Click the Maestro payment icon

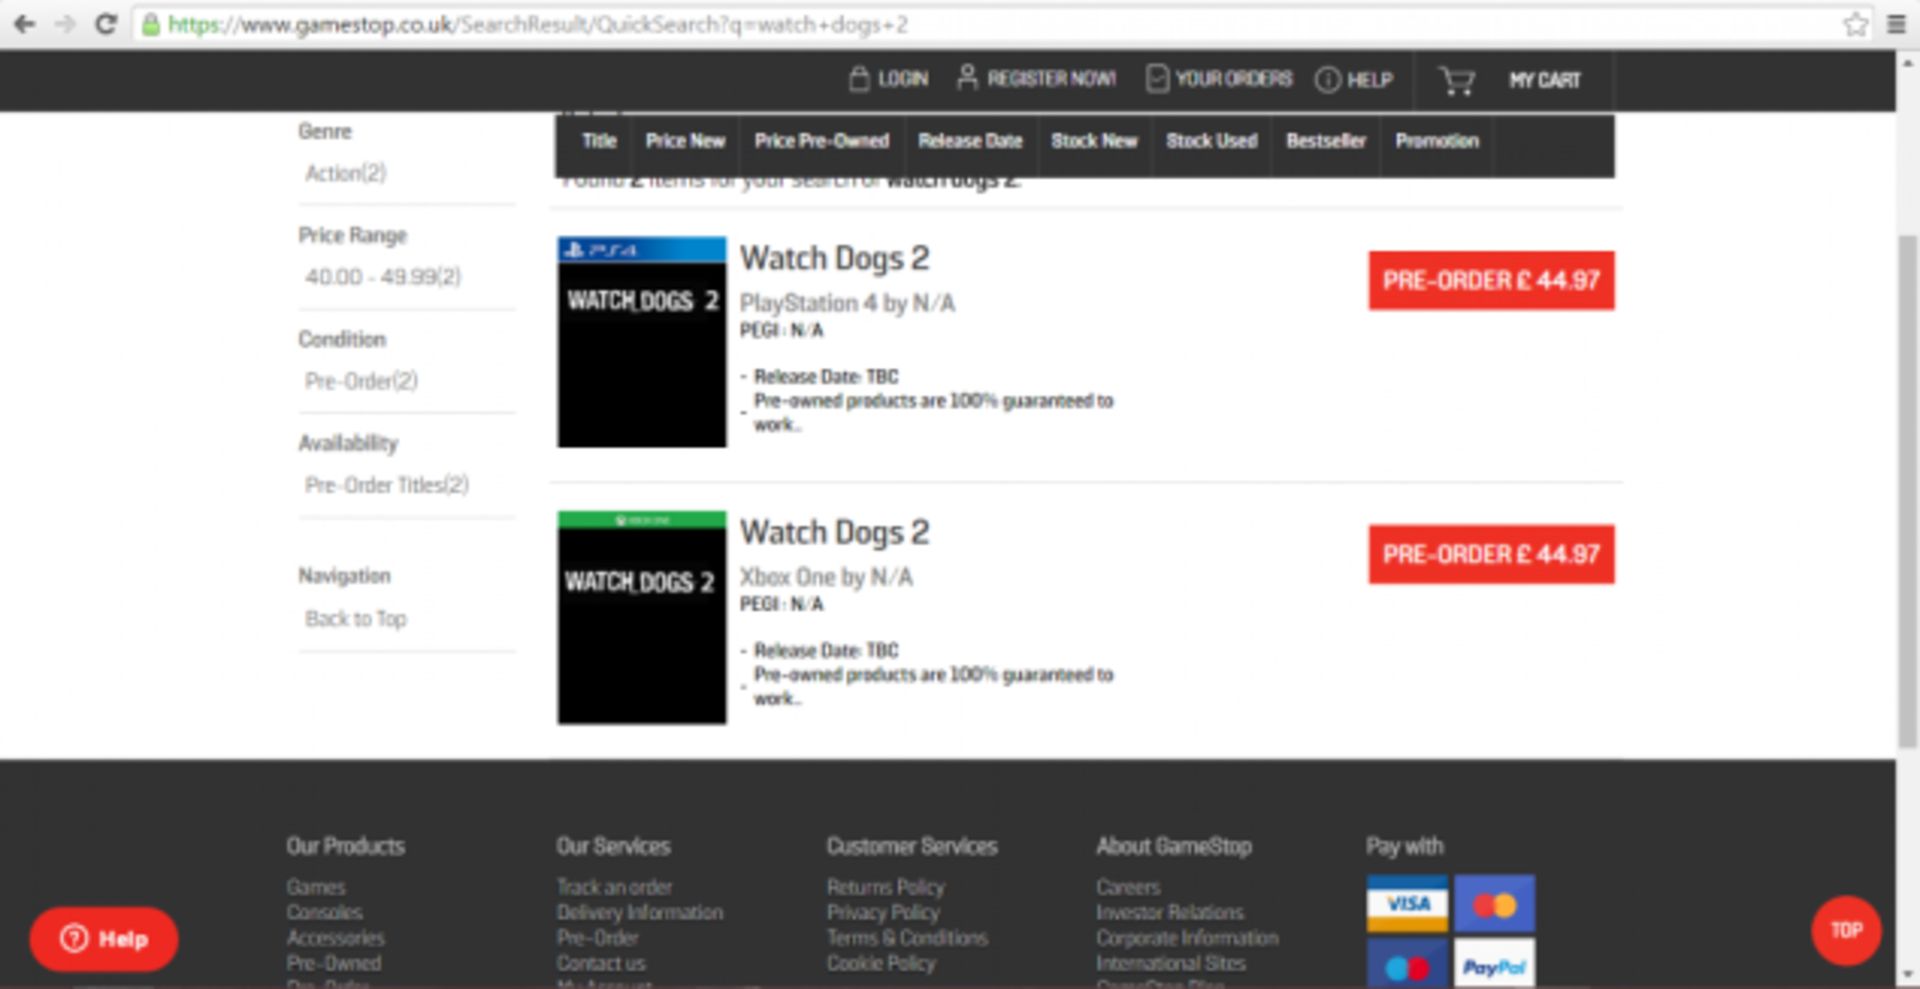coord(1407,963)
